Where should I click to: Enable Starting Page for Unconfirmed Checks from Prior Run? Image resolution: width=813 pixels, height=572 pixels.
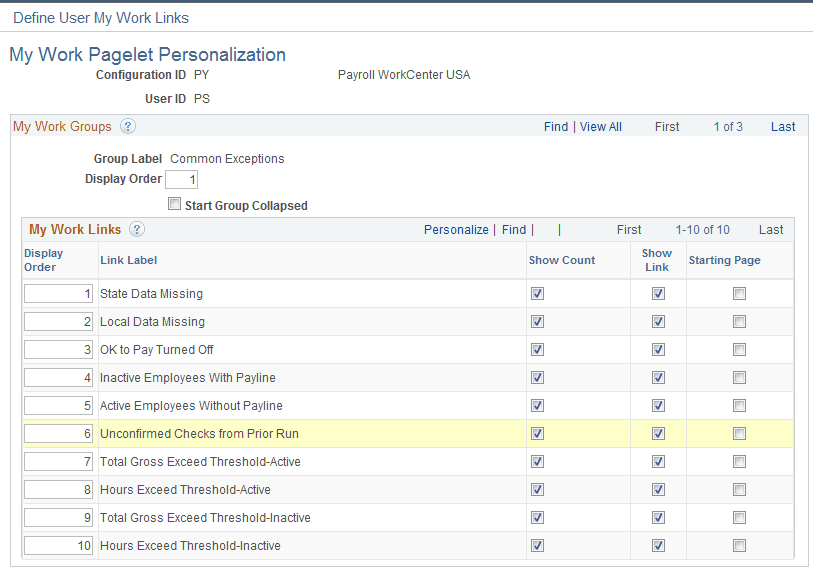pyautogui.click(x=739, y=434)
